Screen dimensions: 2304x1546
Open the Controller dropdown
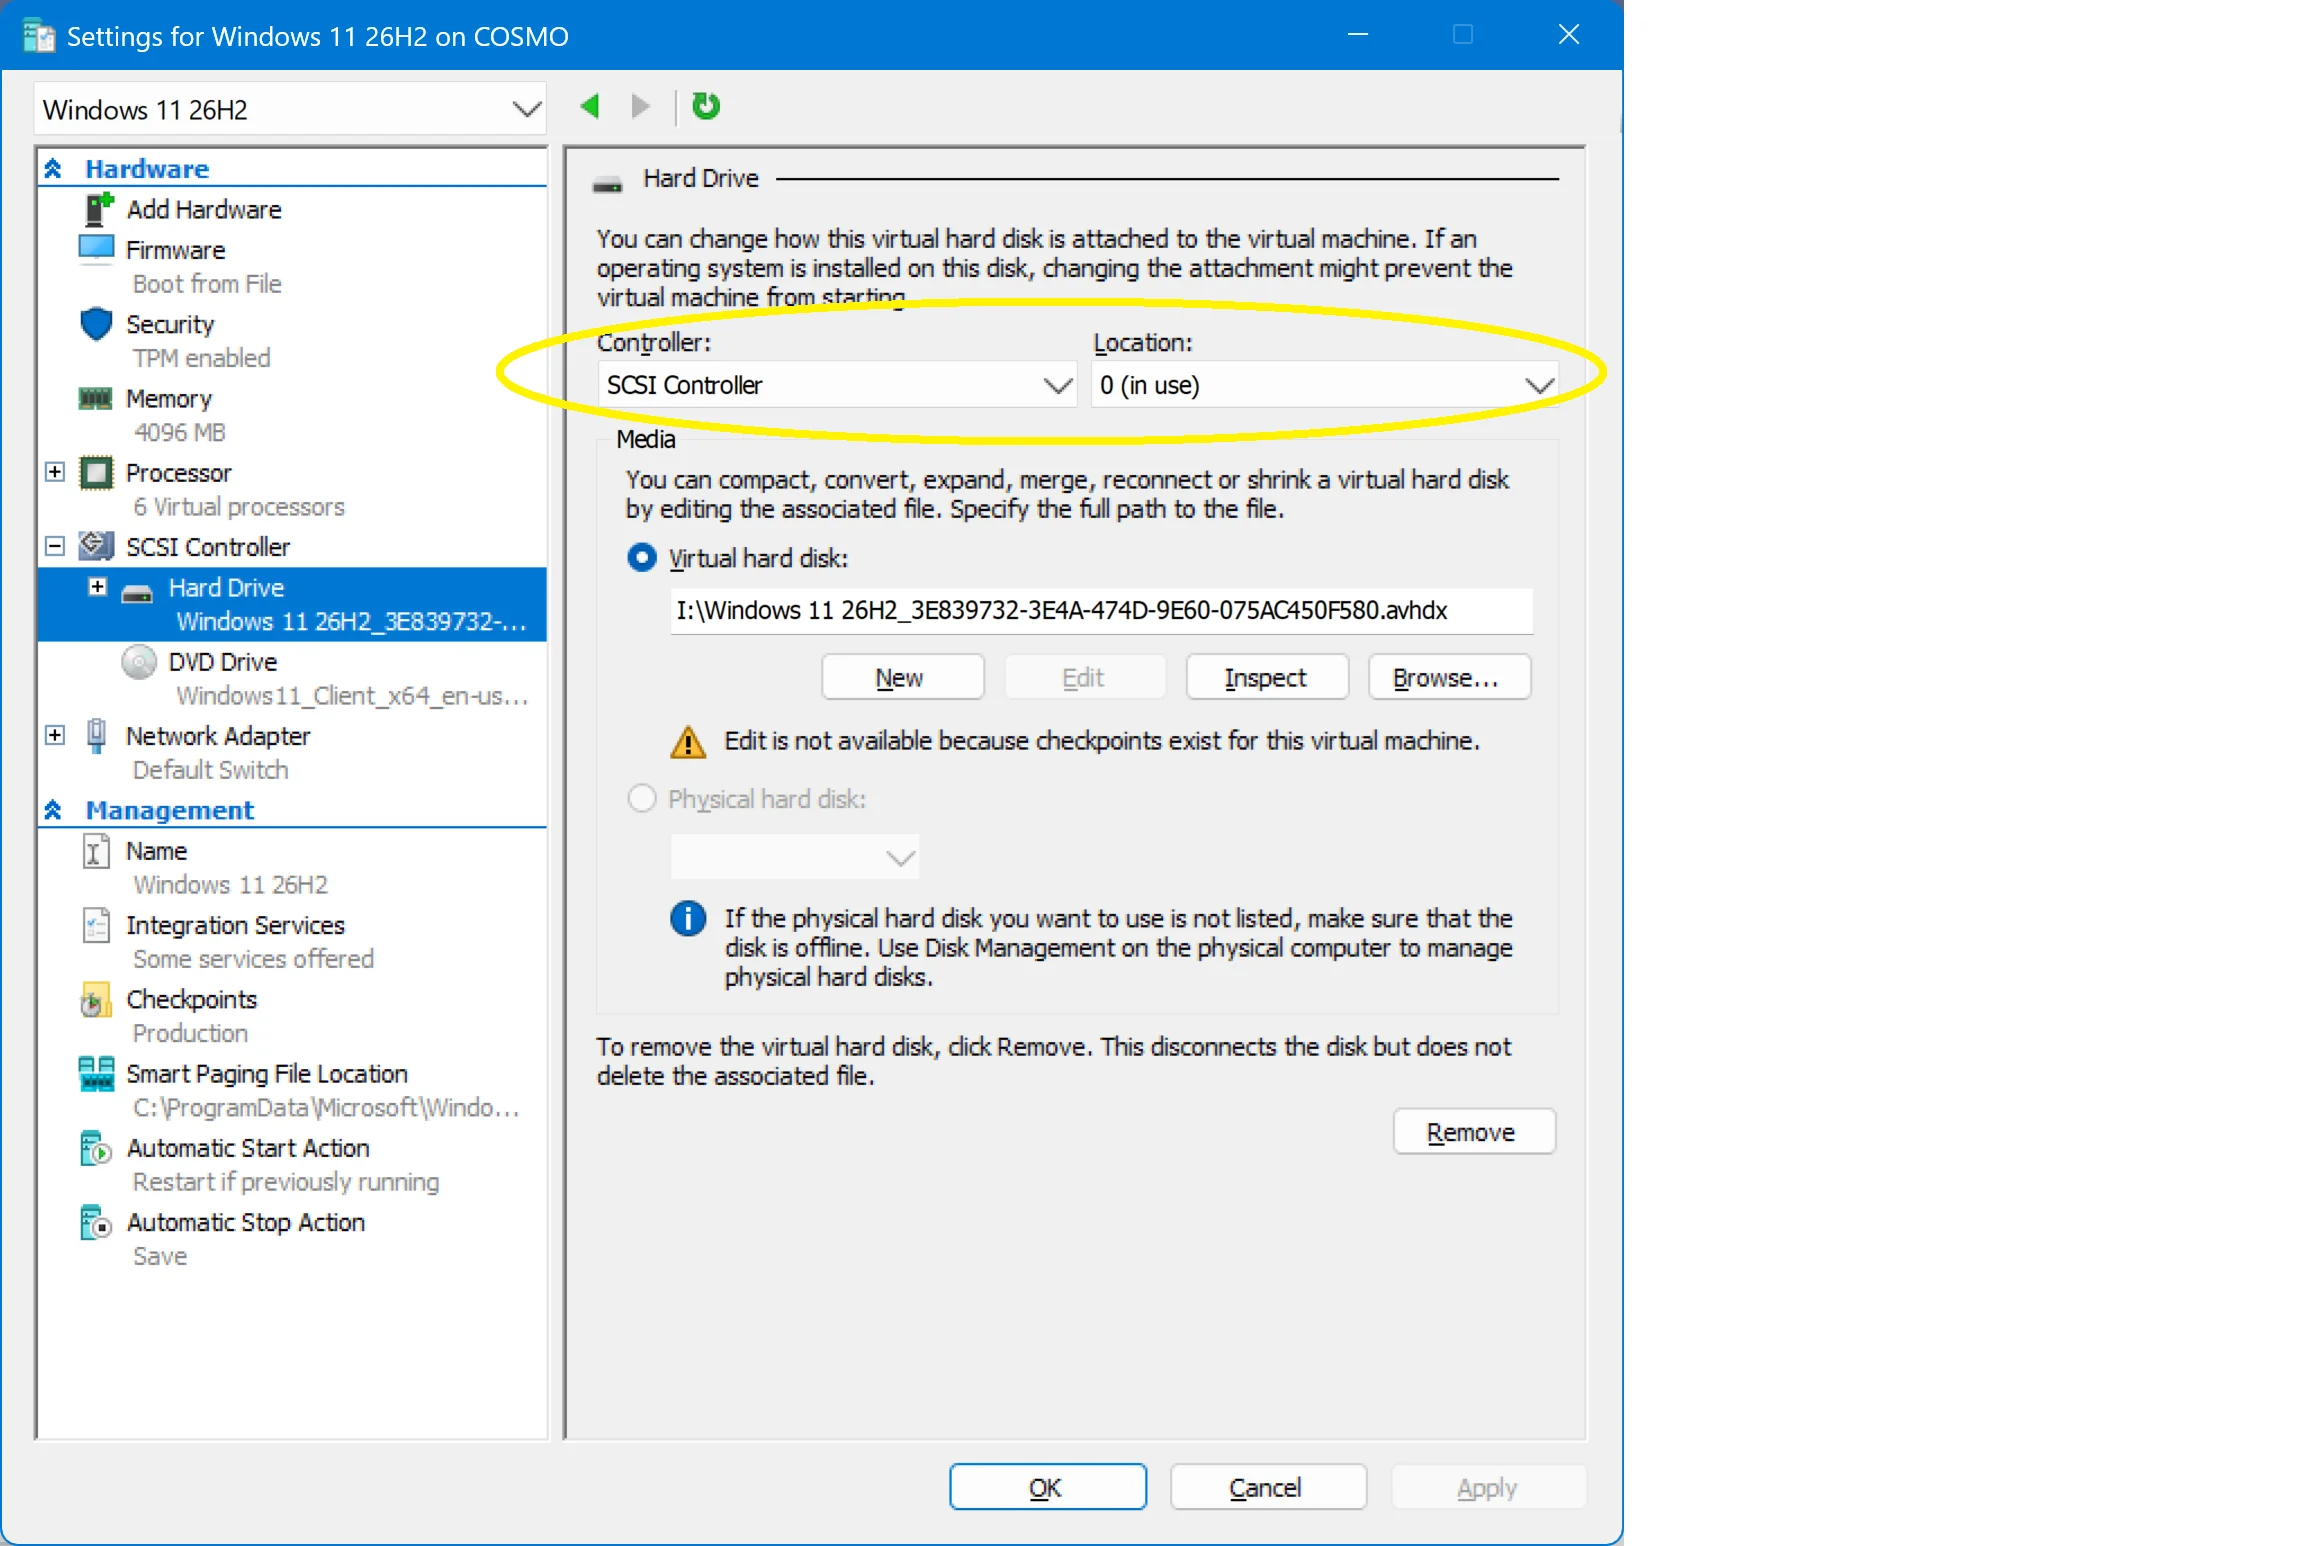(837, 385)
